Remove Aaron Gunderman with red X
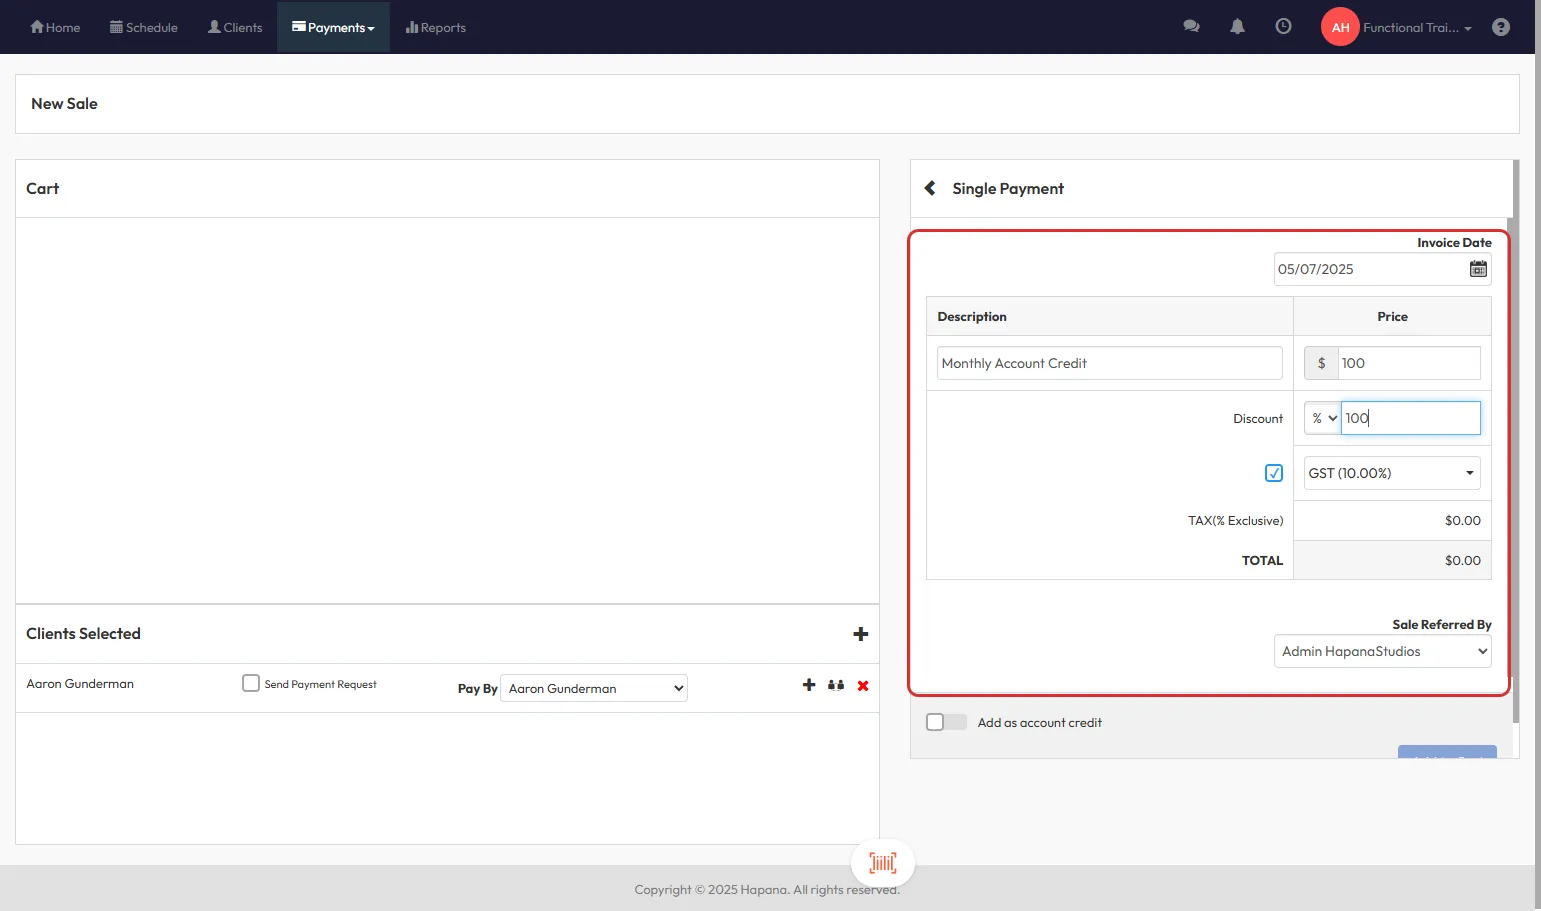This screenshot has width=1541, height=911. click(x=863, y=685)
